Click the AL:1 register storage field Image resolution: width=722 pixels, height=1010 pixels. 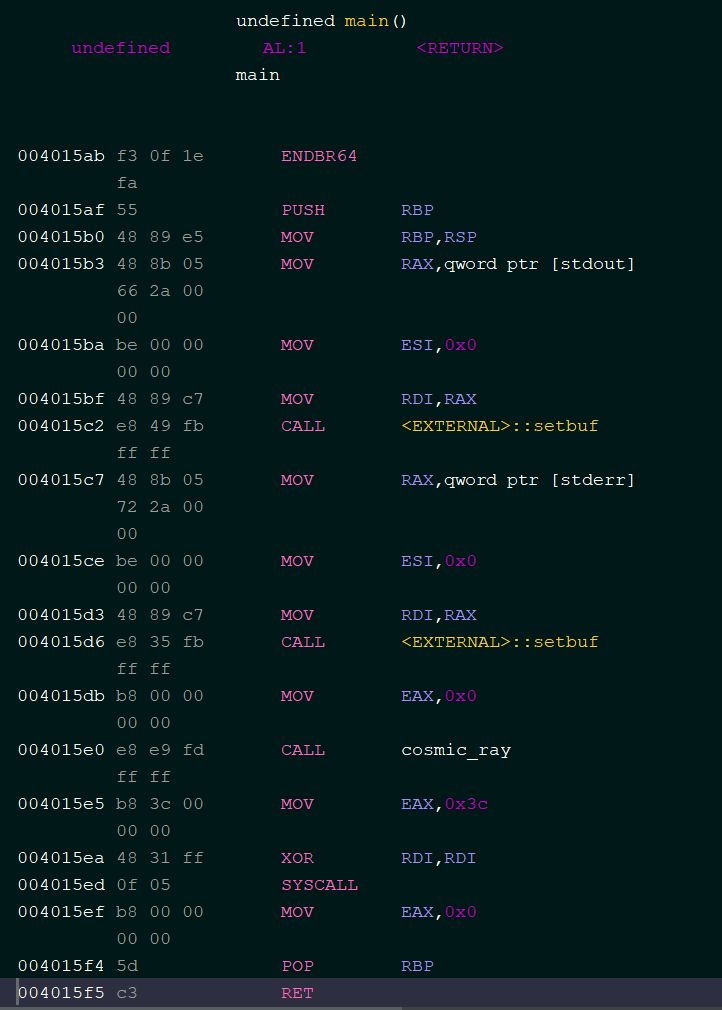point(284,48)
